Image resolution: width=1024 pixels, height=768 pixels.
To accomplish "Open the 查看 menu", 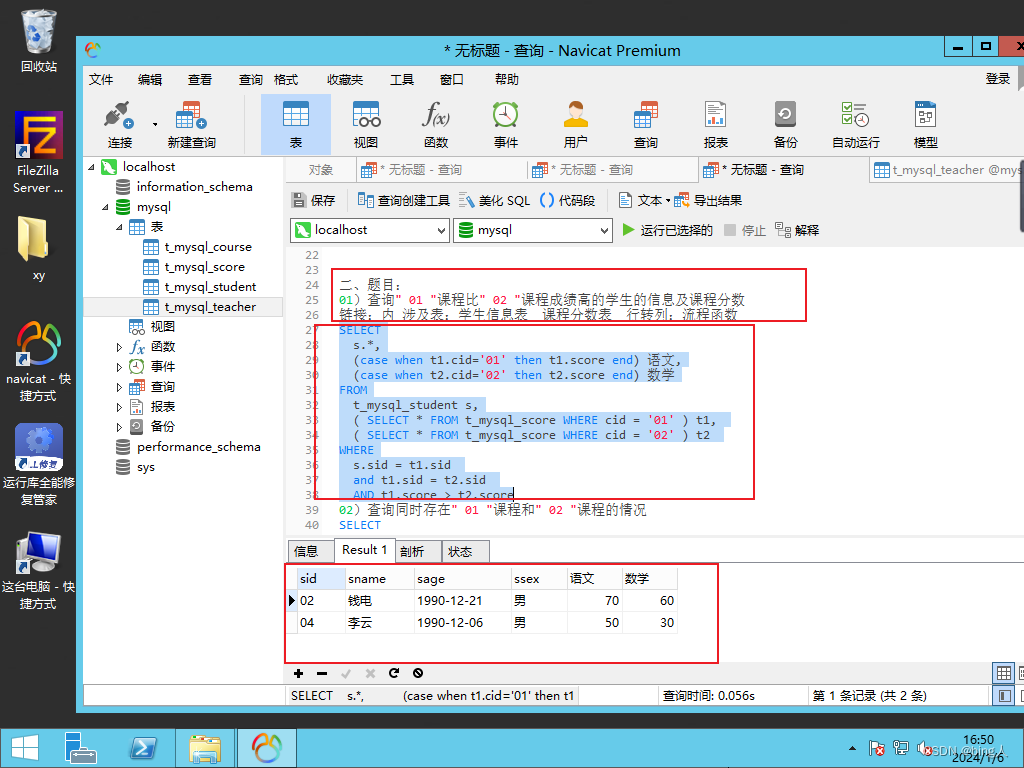I will 199,80.
